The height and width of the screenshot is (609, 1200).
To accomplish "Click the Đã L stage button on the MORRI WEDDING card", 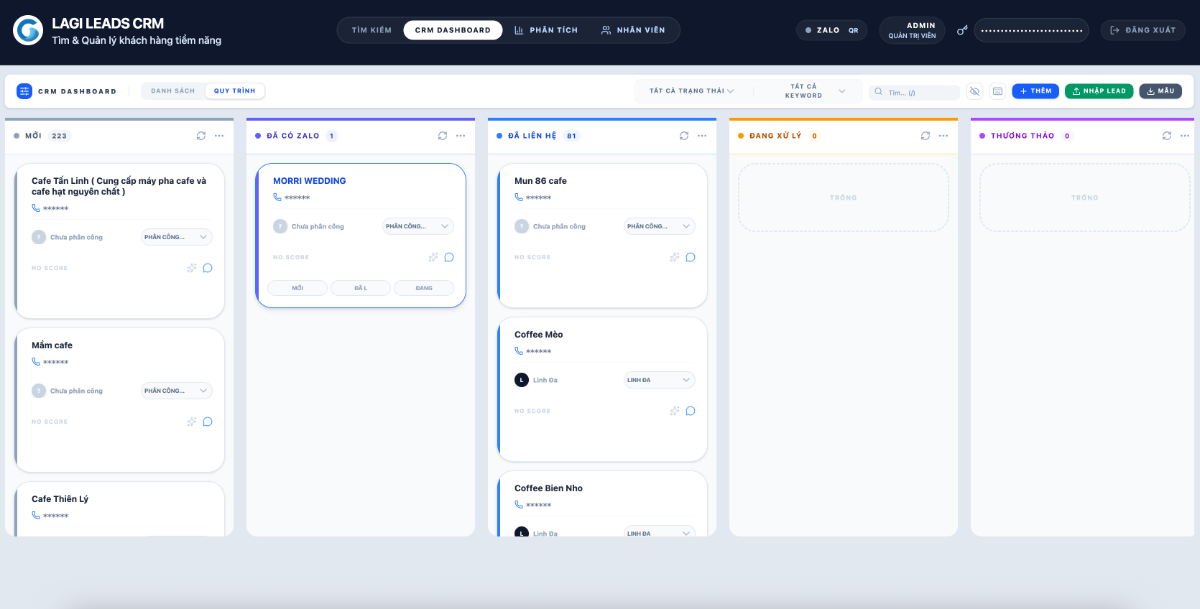I will tap(361, 288).
